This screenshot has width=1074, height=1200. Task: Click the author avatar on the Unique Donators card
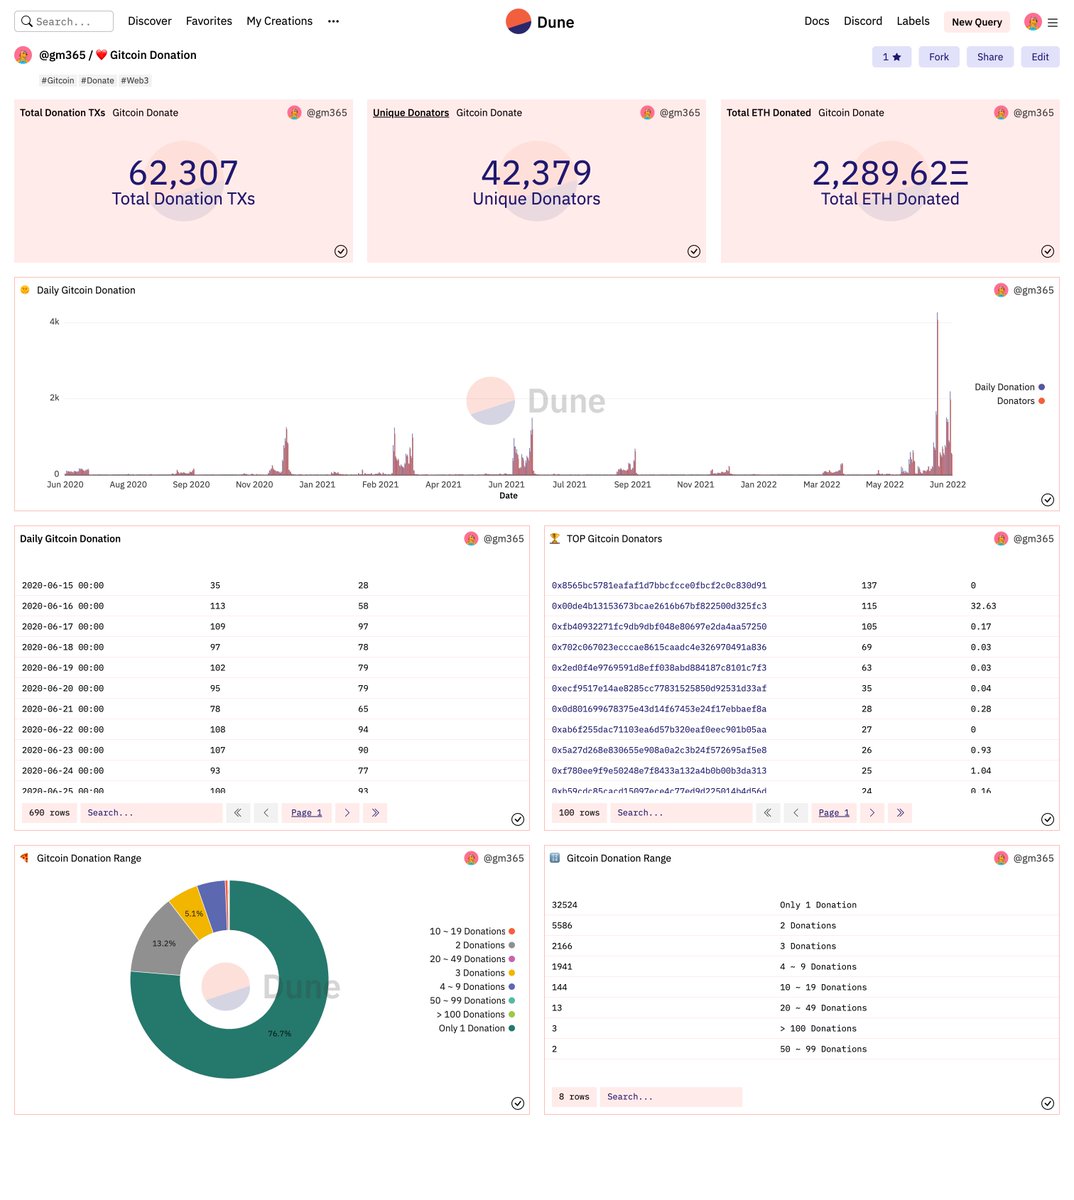point(647,113)
